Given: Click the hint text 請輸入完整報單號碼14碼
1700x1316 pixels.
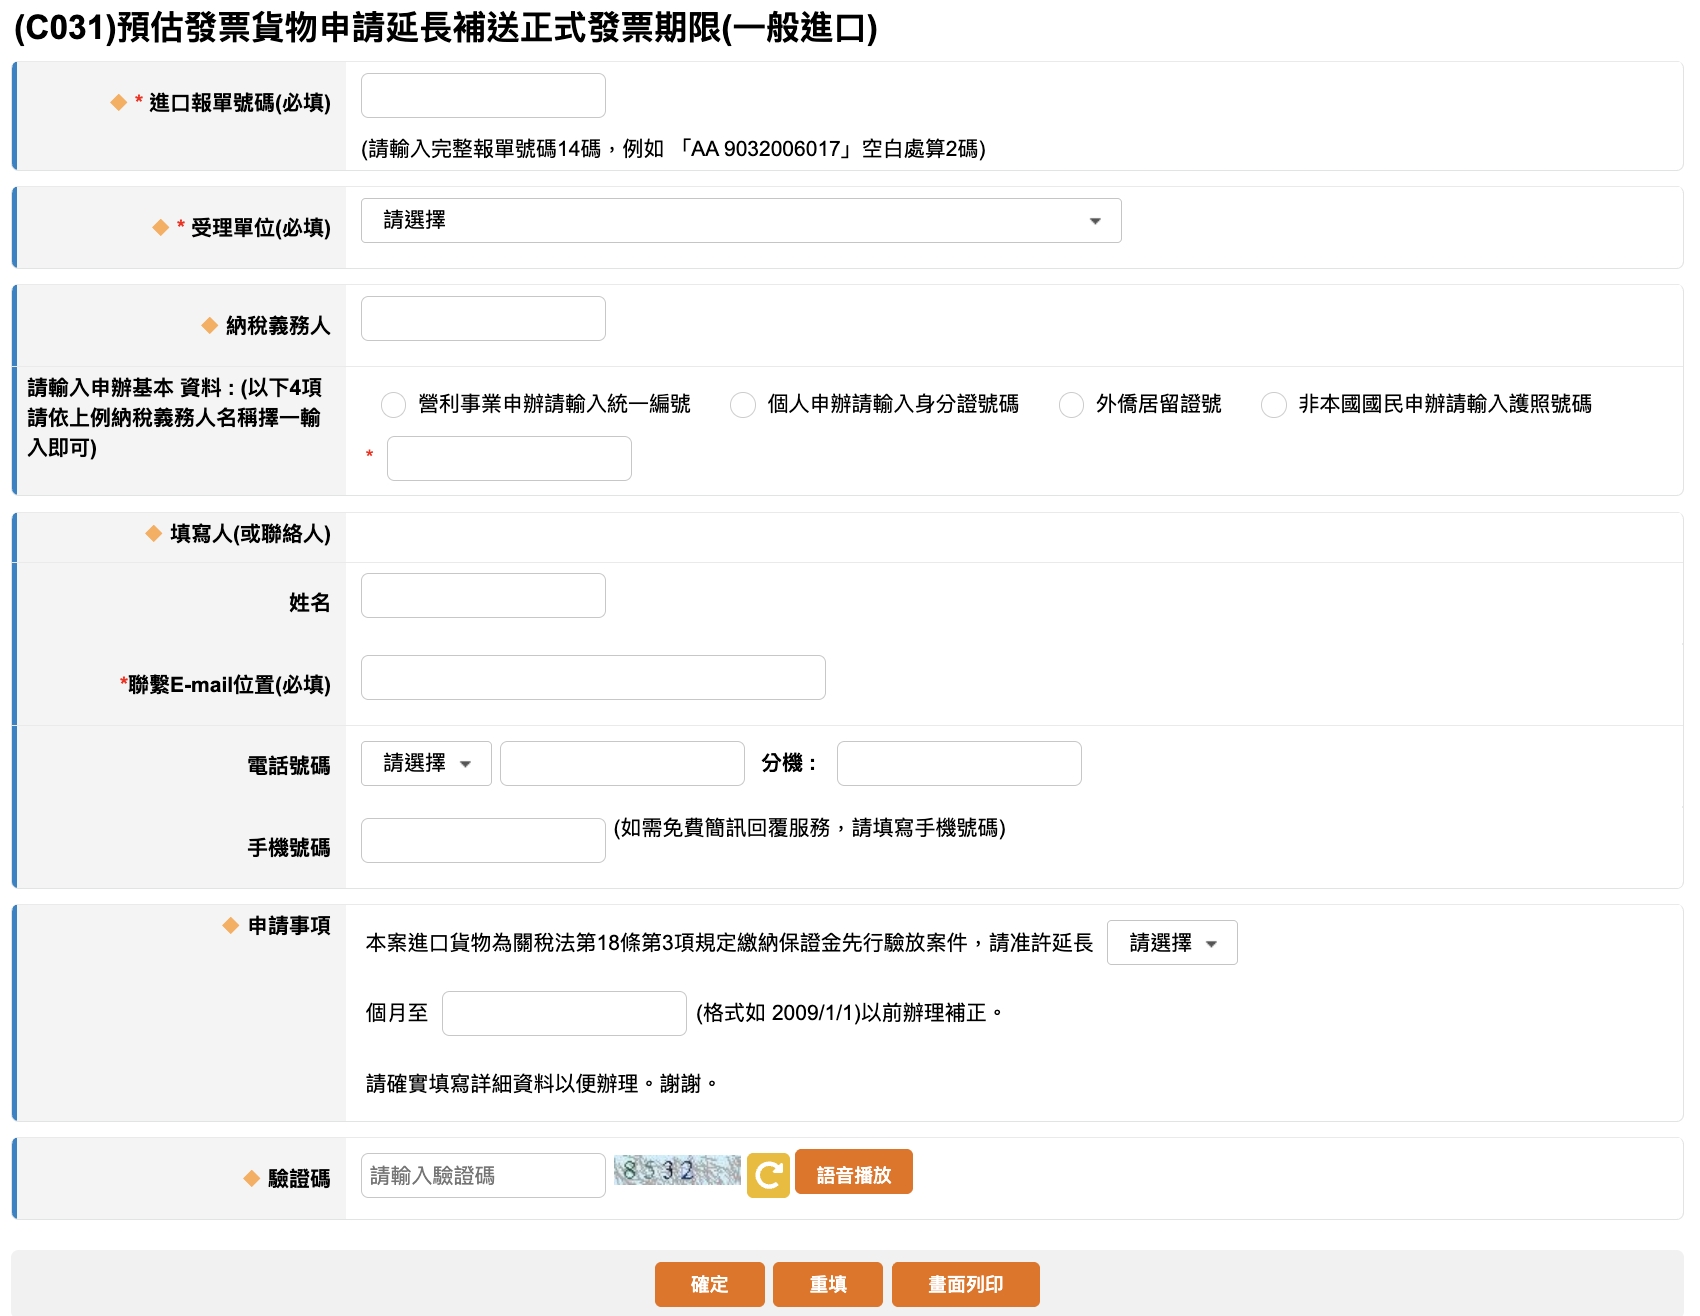Looking at the screenshot, I should tap(673, 149).
